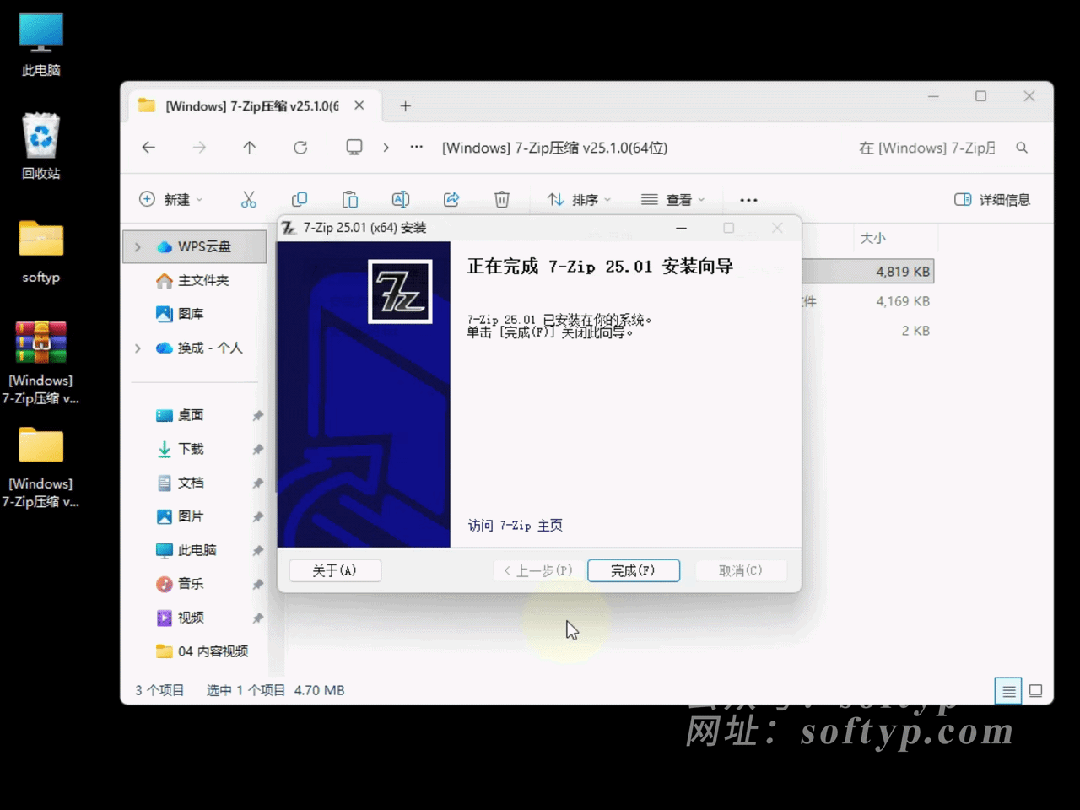
Task: Open 此电脑 in navigation pane
Action: [x=187, y=550]
